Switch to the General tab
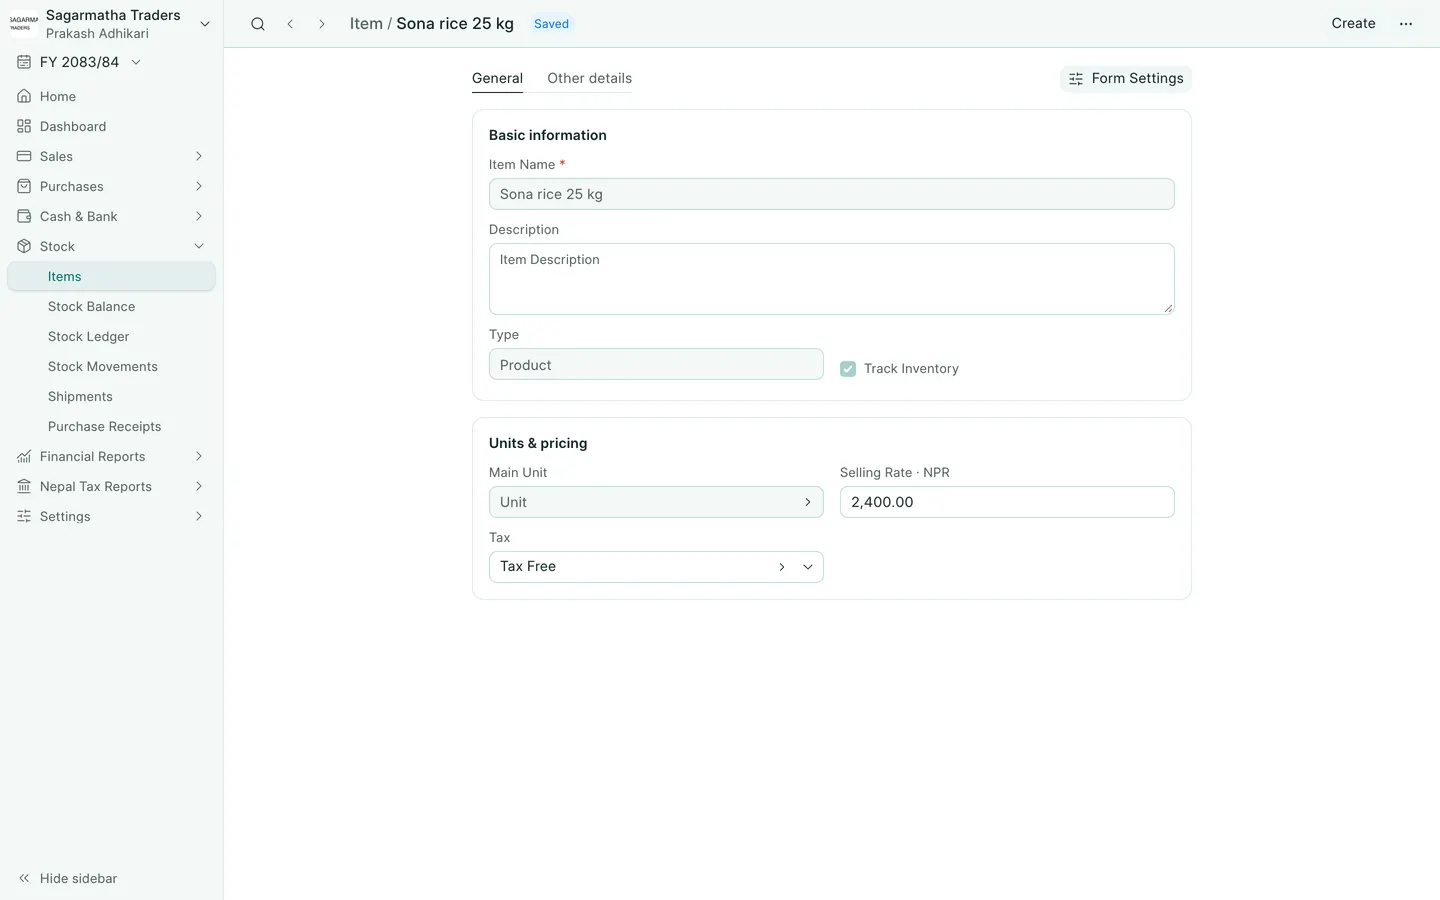 pos(497,78)
